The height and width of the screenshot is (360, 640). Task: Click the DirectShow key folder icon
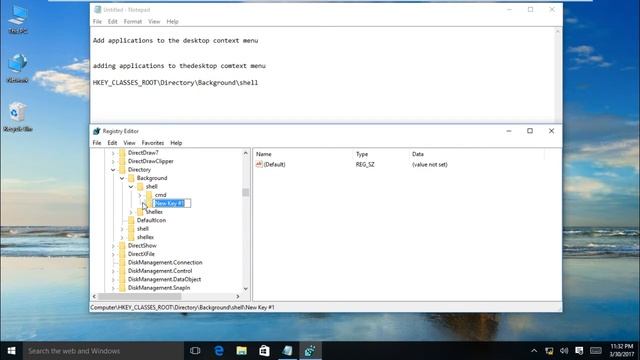[x=122, y=245]
